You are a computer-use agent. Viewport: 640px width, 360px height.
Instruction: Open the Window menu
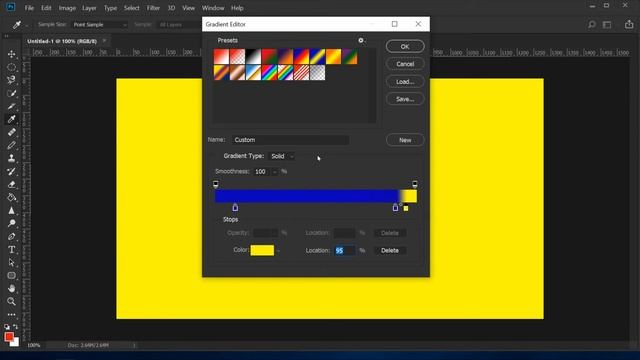point(213,8)
